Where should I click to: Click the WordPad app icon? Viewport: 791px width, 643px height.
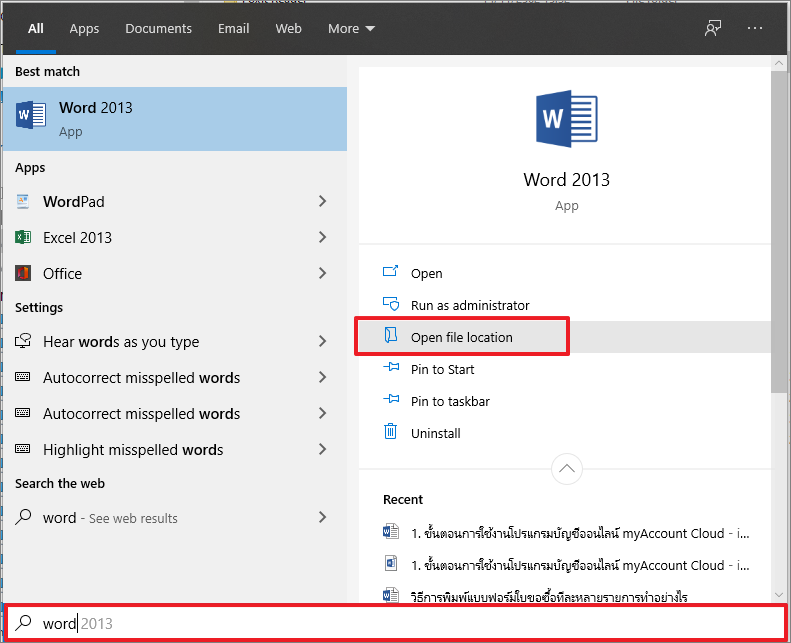tap(23, 201)
